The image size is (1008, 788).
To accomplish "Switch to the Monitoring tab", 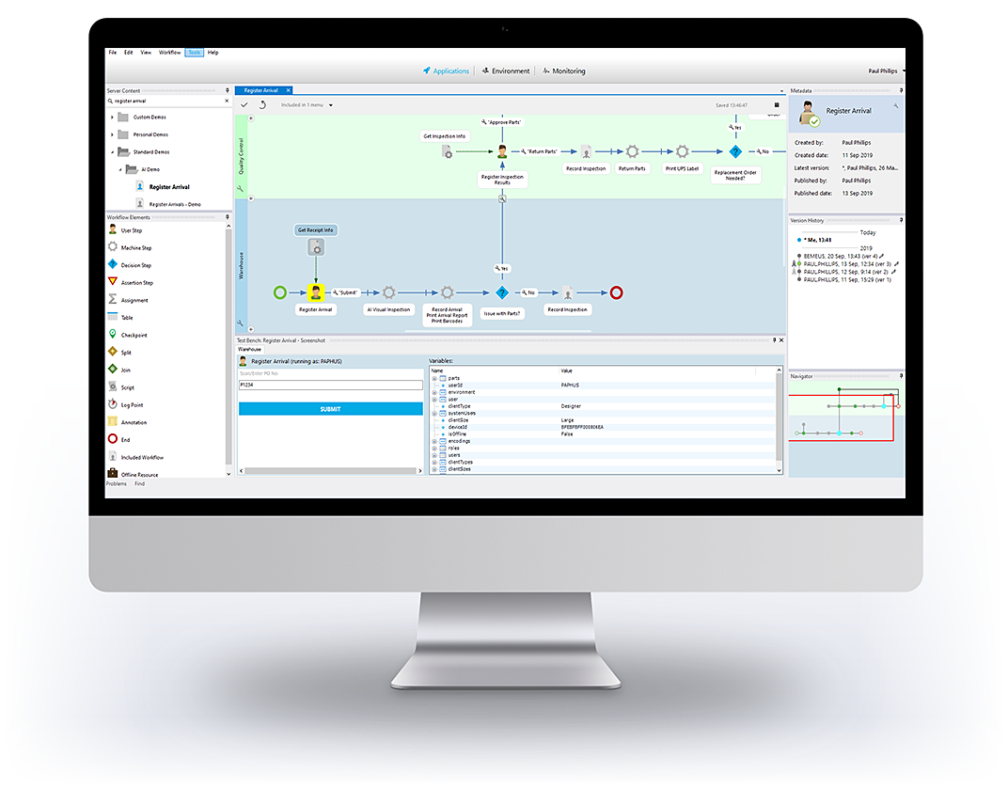I will click(570, 71).
